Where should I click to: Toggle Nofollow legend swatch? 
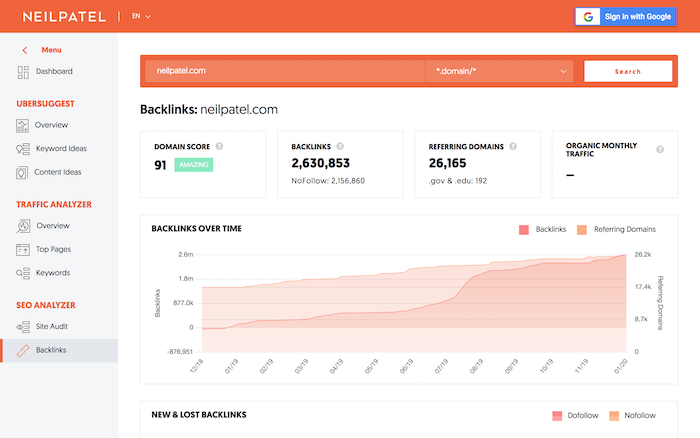(614, 416)
